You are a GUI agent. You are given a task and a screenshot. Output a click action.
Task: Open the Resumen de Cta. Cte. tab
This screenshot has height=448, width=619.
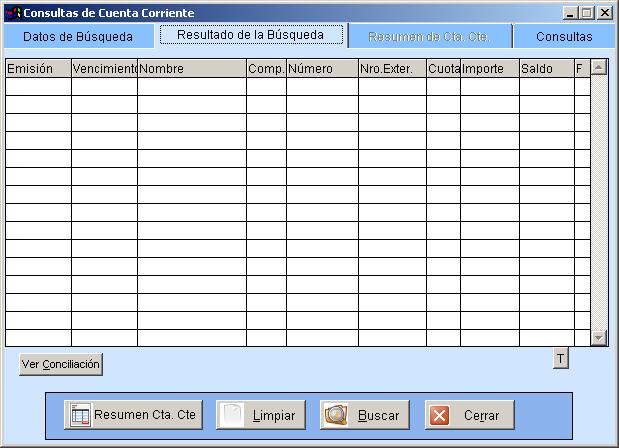428,37
